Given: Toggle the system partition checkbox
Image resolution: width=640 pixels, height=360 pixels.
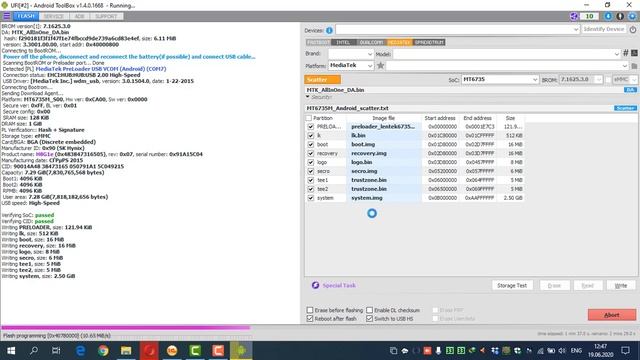Looking at the screenshot, I should click(311, 198).
